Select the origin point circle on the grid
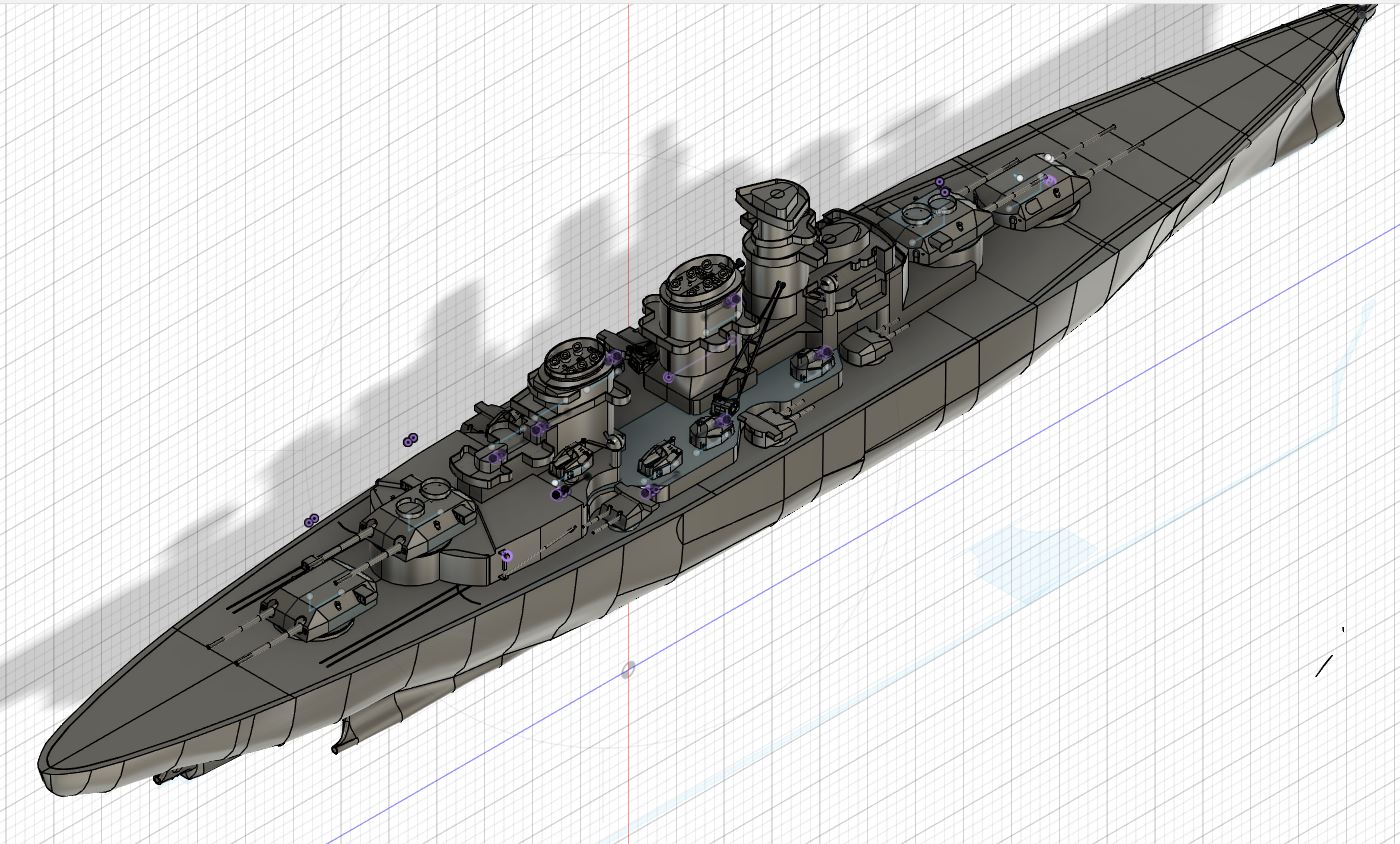 (x=628, y=669)
